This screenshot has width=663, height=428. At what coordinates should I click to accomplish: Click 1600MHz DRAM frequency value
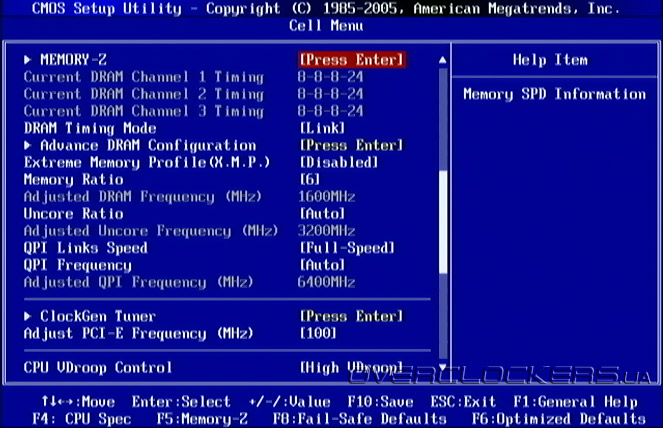(x=326, y=197)
